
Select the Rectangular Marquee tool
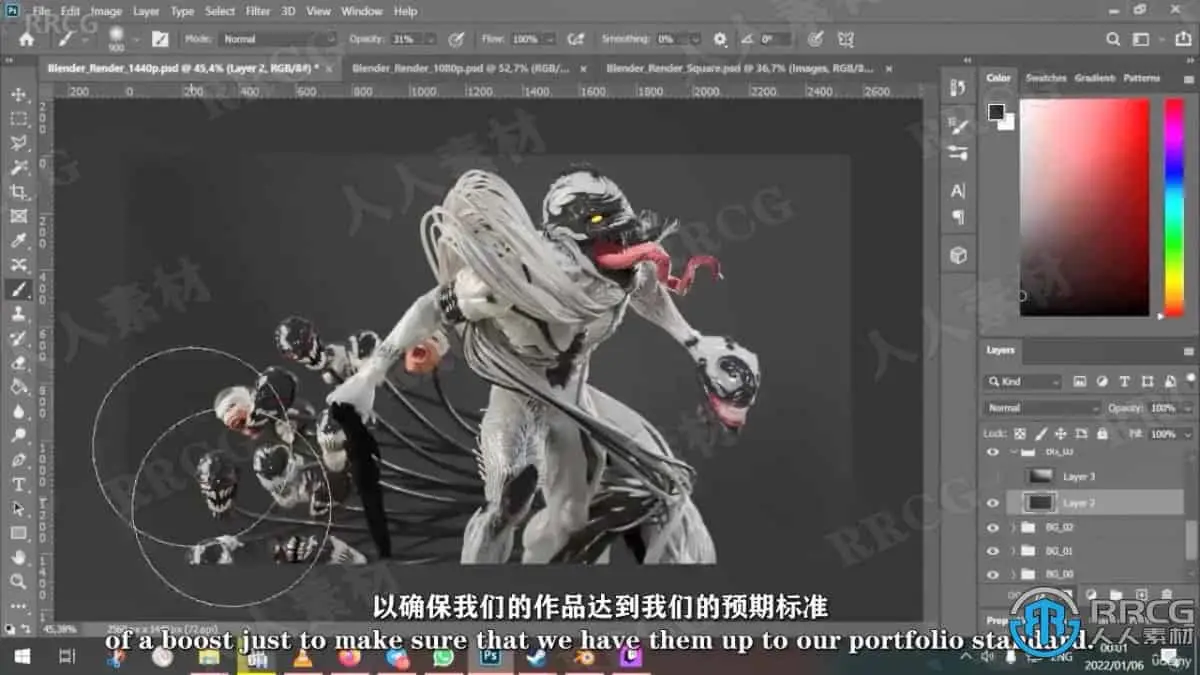[x=19, y=119]
